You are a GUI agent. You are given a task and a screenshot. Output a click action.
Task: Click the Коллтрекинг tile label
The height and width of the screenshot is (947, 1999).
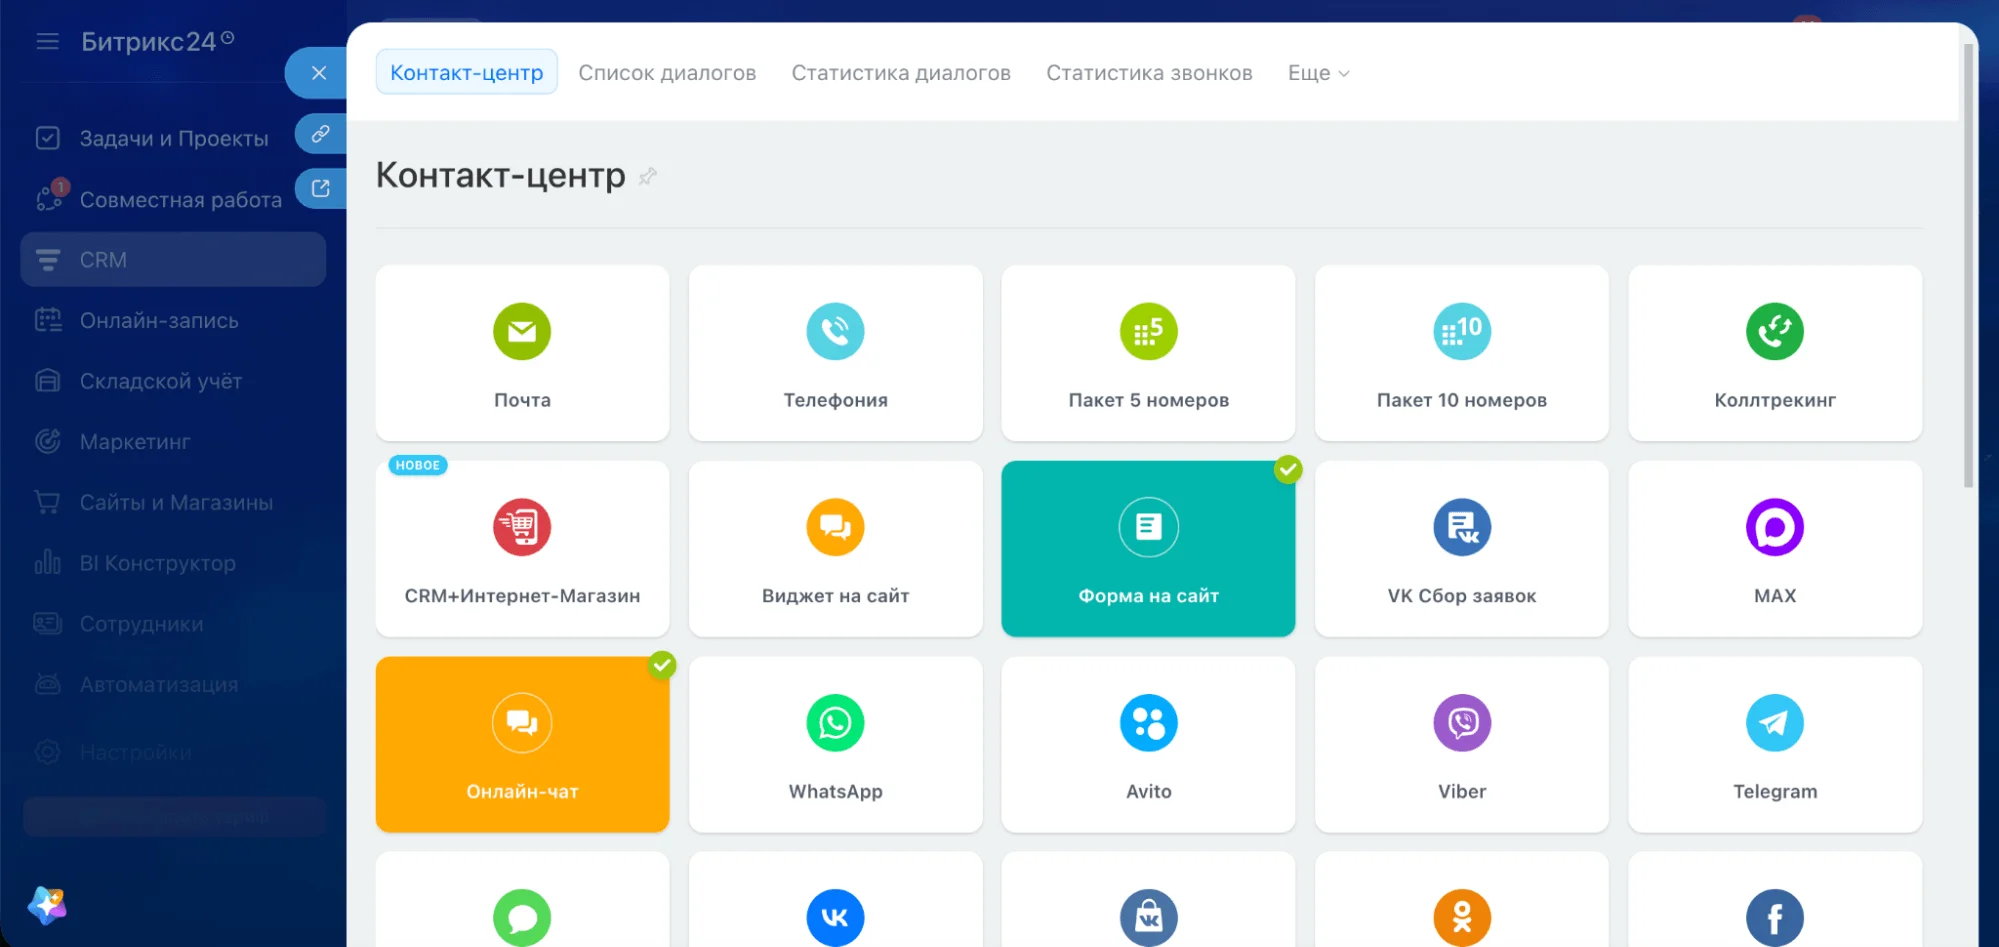[x=1775, y=400]
